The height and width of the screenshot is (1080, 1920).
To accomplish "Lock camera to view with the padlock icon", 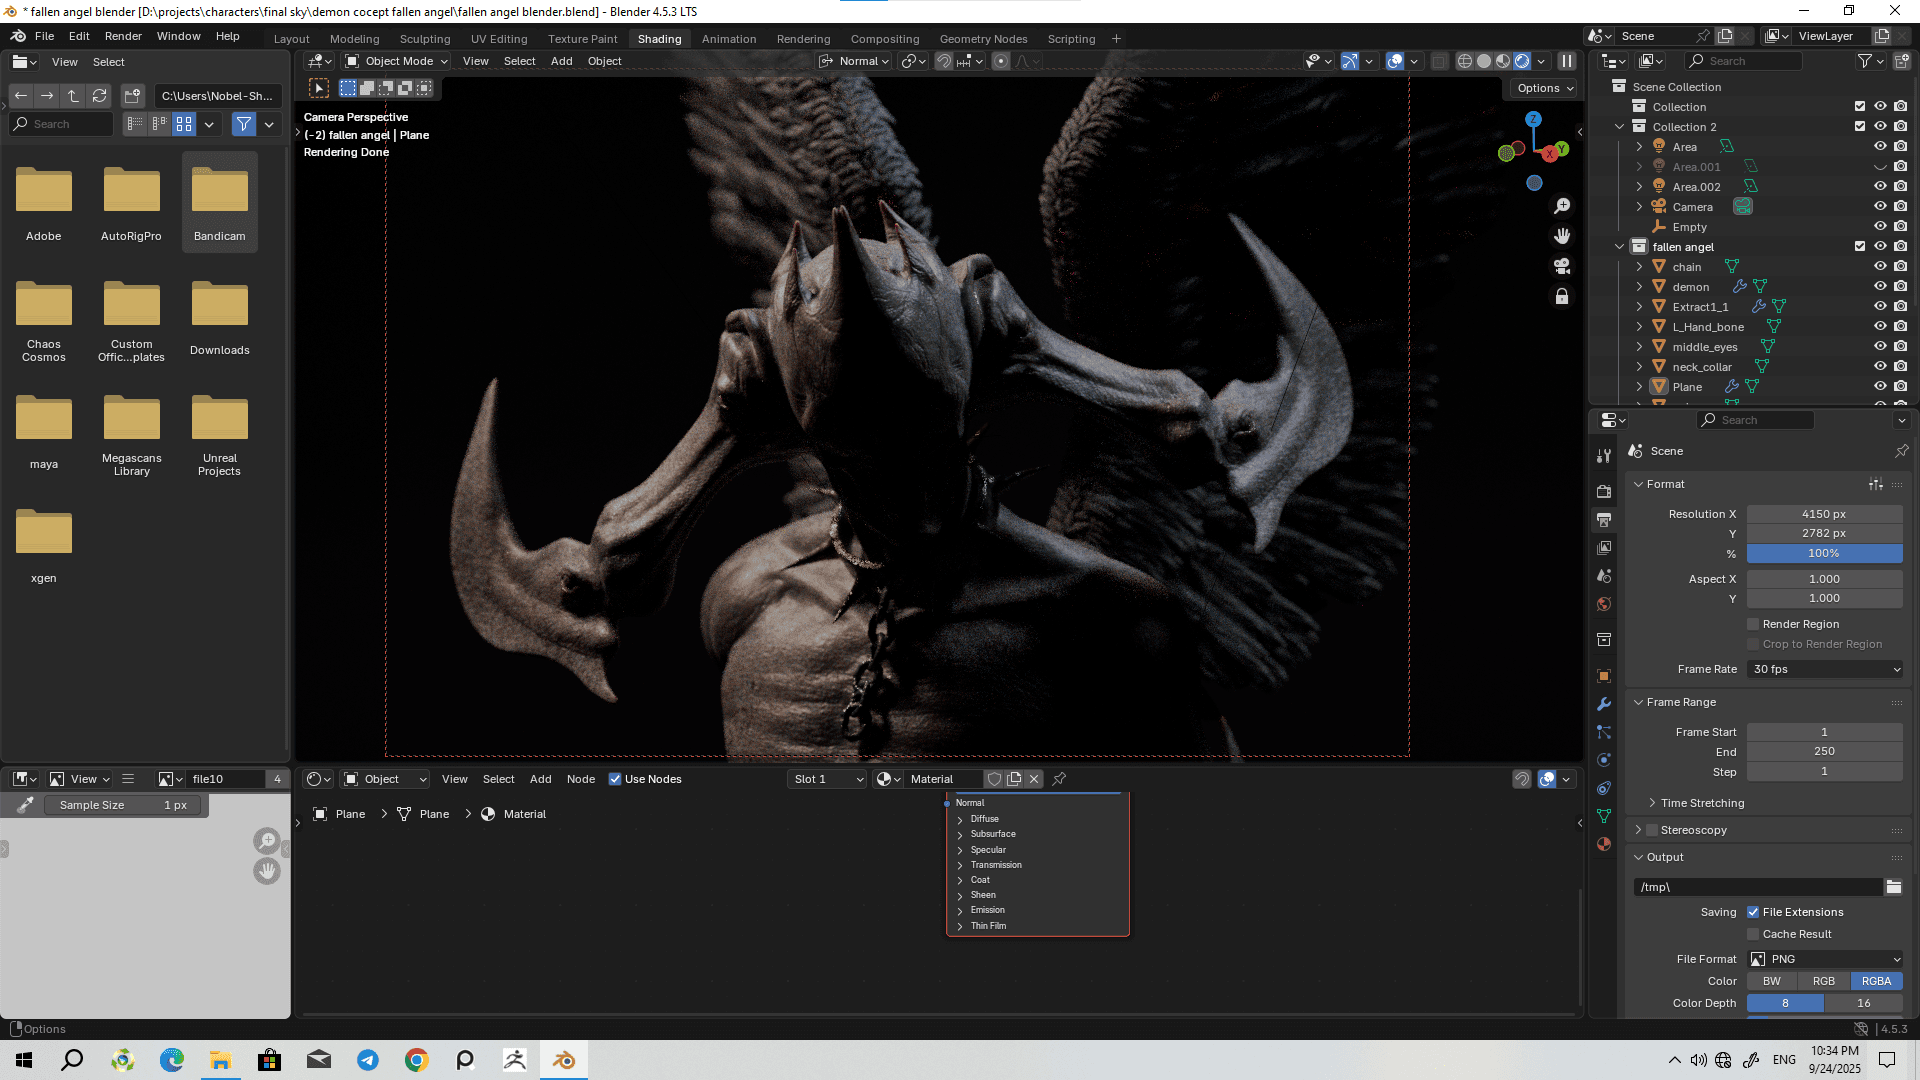I will 1562,296.
